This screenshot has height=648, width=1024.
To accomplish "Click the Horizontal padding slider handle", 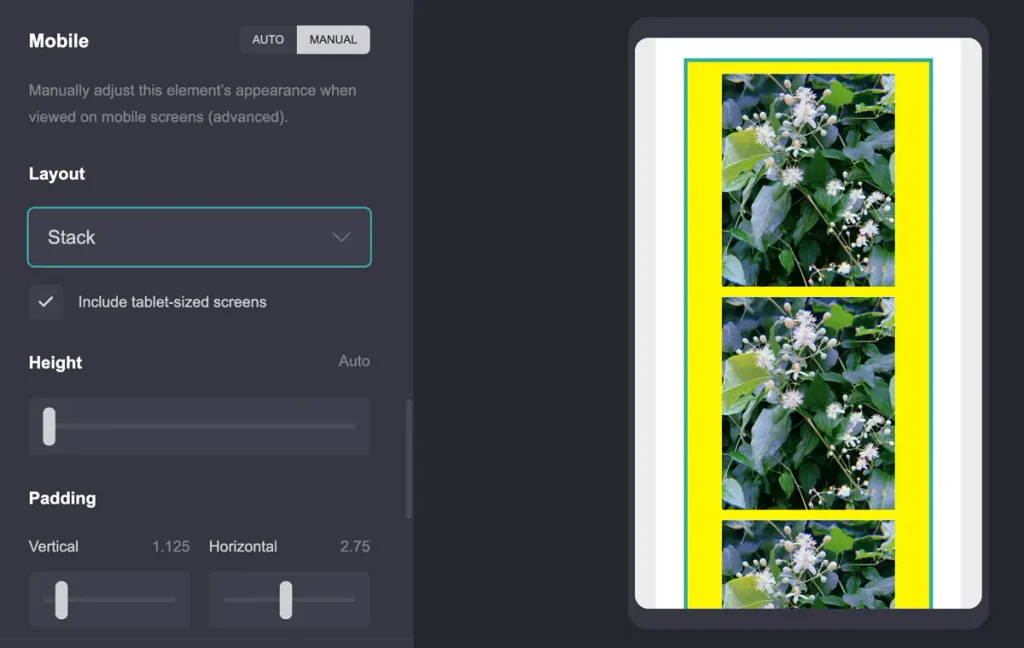I will click(286, 600).
